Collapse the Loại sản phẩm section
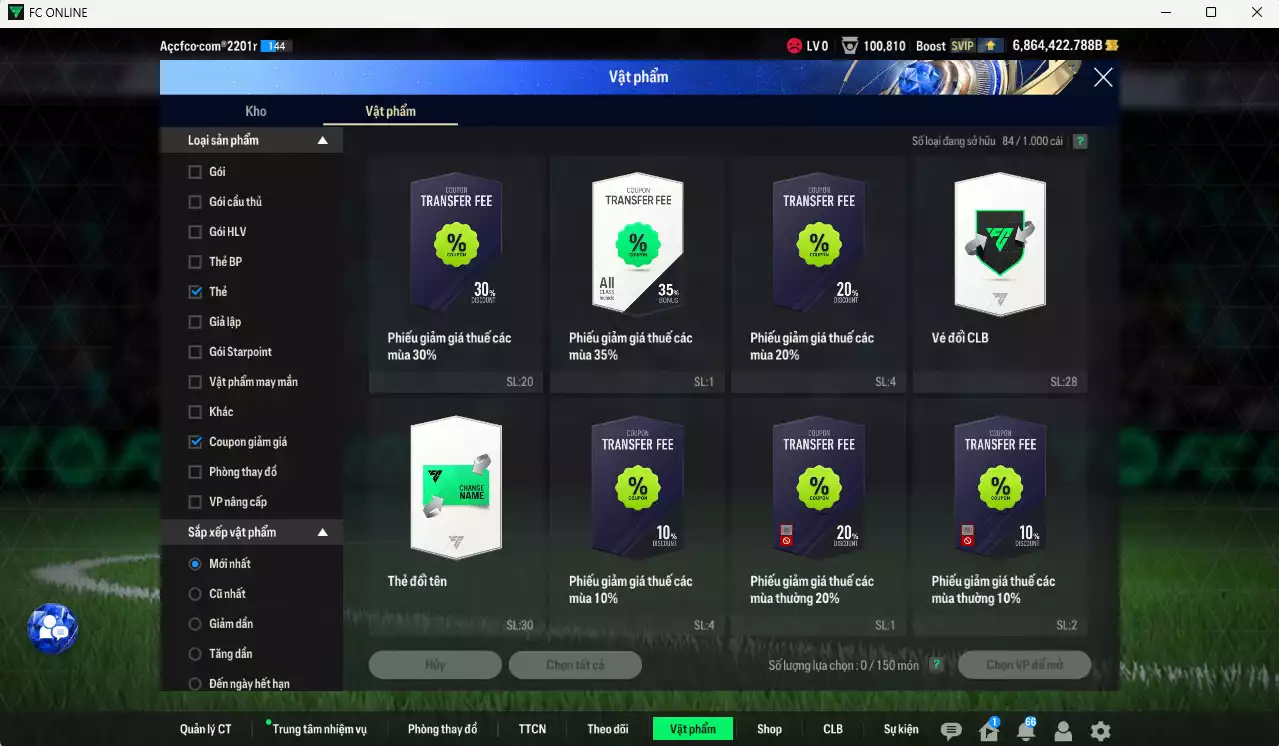Image resolution: width=1279 pixels, height=746 pixels. [322, 141]
